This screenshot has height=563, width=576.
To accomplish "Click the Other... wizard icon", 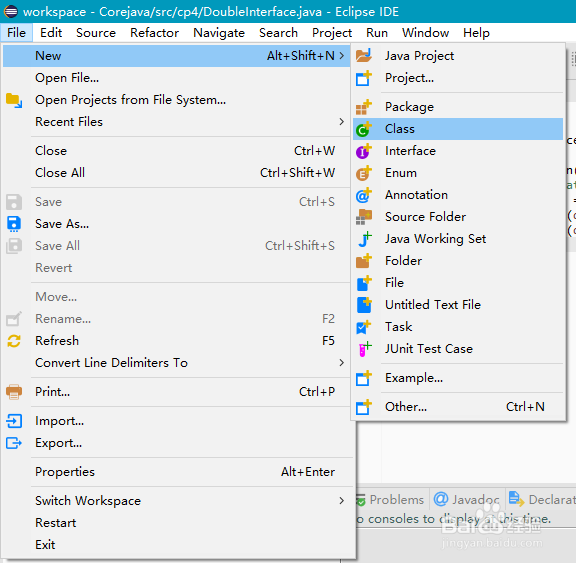I will pyautogui.click(x=364, y=407).
